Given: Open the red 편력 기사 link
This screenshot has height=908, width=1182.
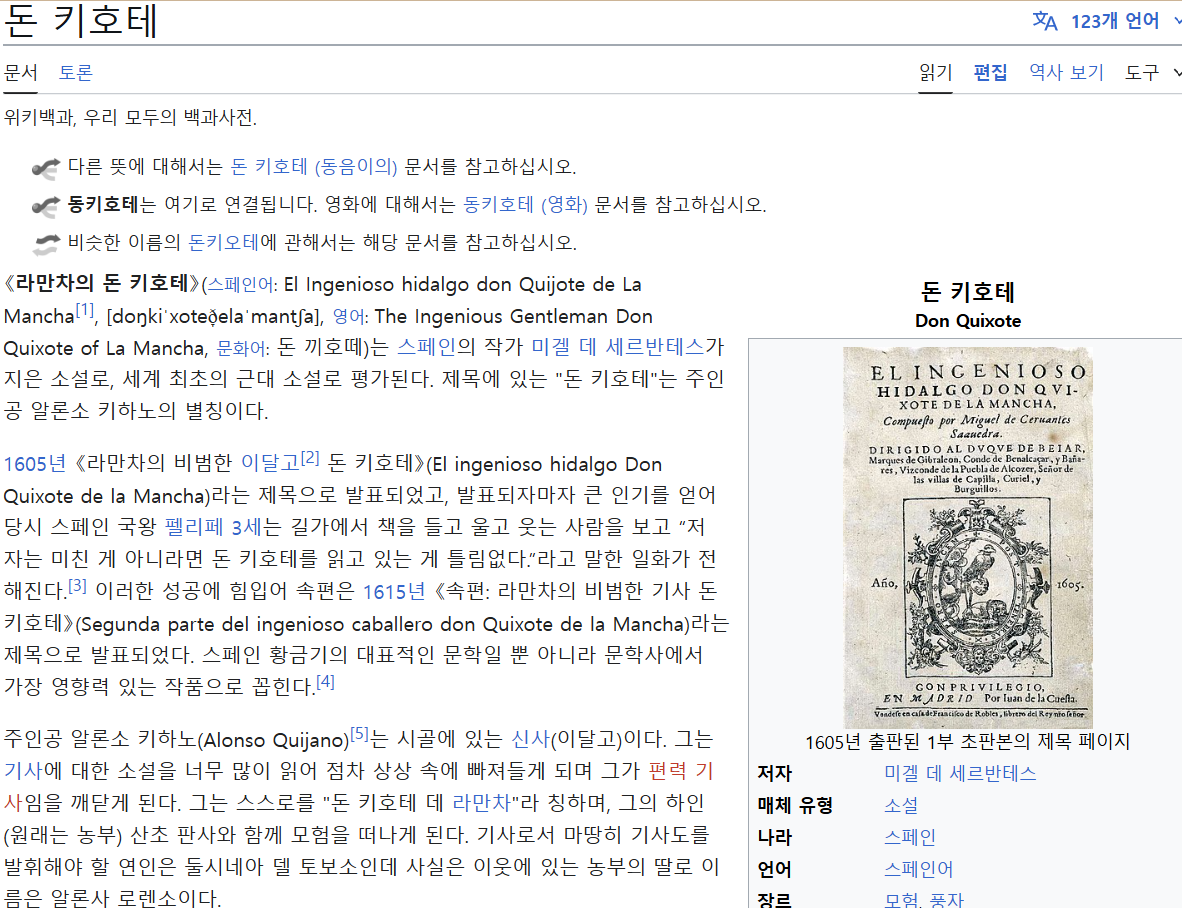Looking at the screenshot, I should click(x=681, y=770).
